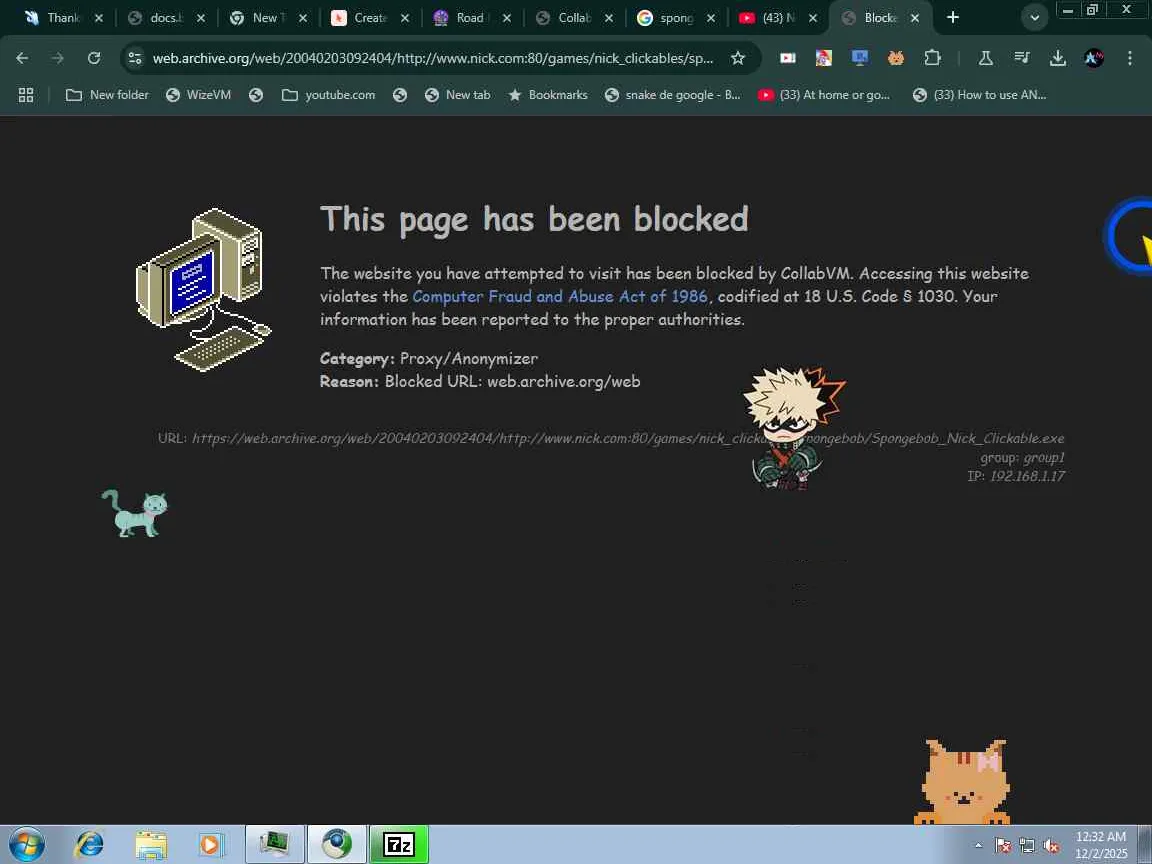Open a new browser tab
Image resolution: width=1152 pixels, height=864 pixels.
pos(953,17)
